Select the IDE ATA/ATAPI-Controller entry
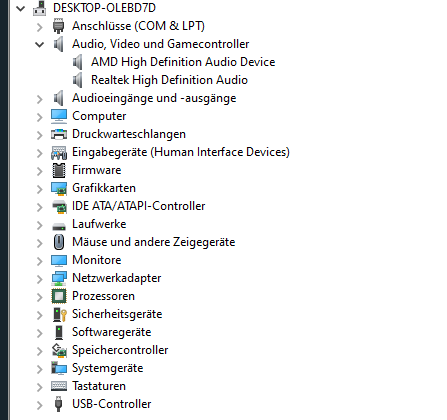This screenshot has width=447, height=420. click(138, 206)
